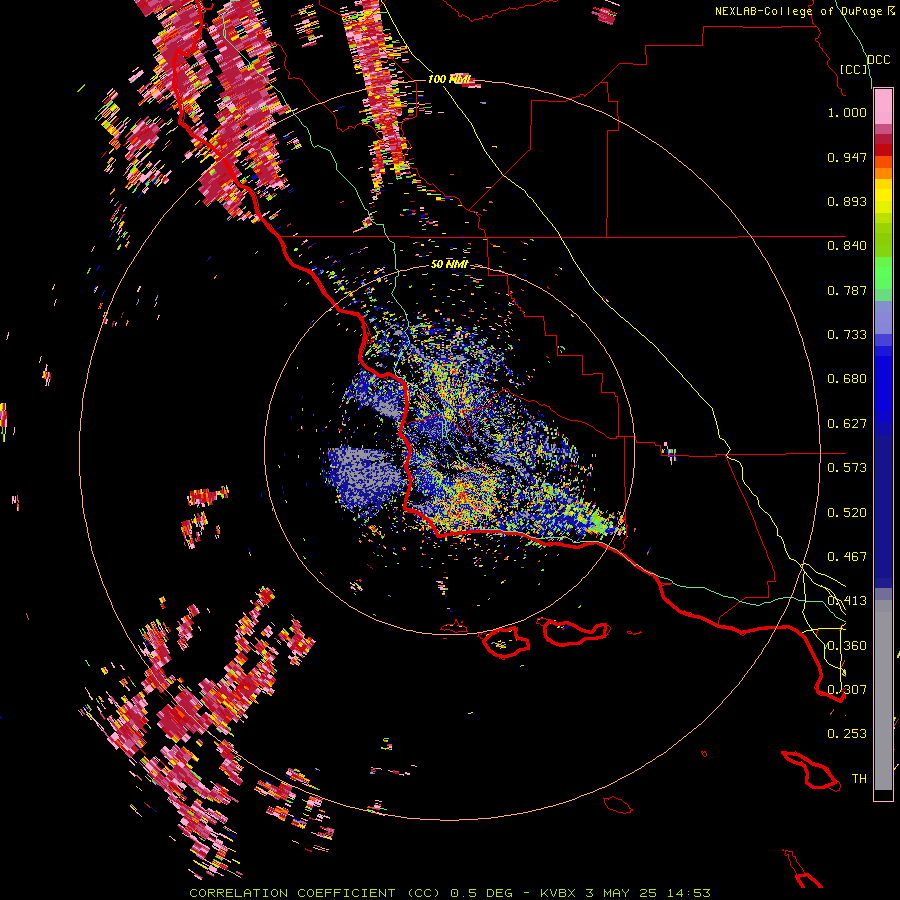This screenshot has width=900, height=900.
Task: Click the 0.573 color scale value
Action: click(847, 468)
